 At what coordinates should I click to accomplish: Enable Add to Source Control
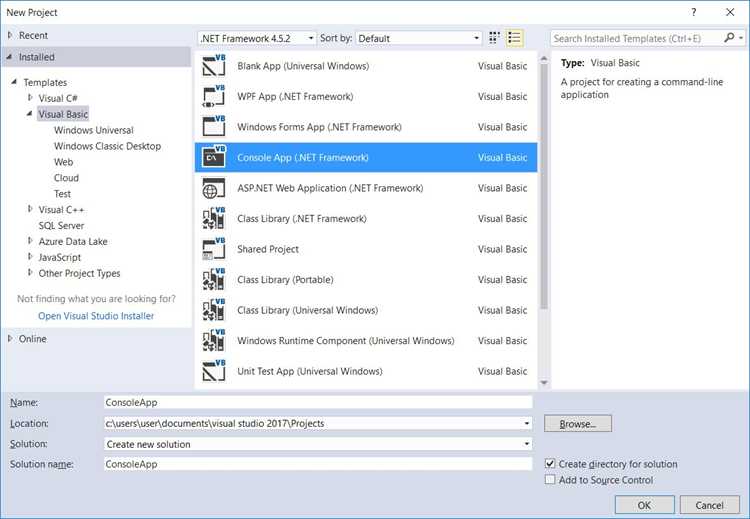pyautogui.click(x=550, y=480)
